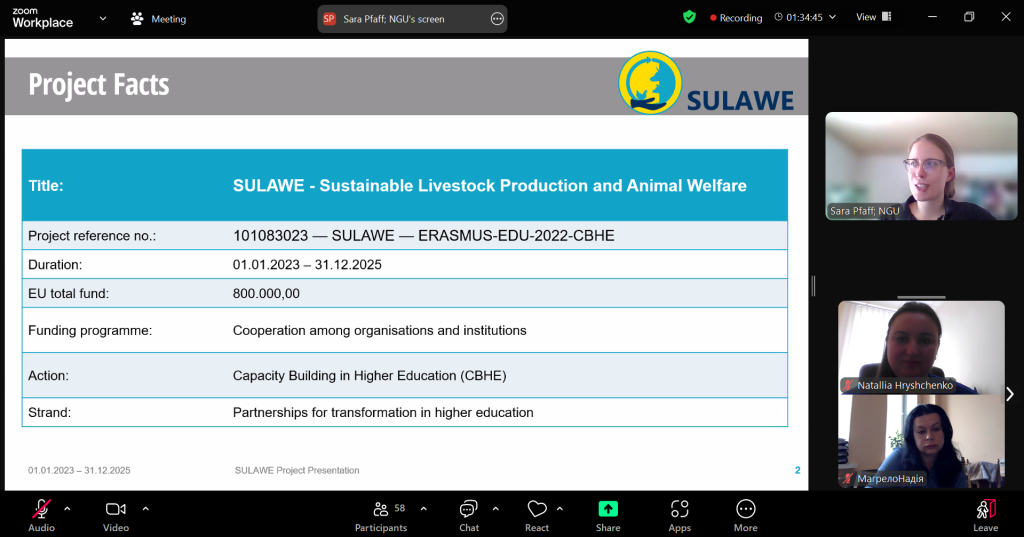
Task: Minimize the Zoom window
Action: tap(933, 17)
